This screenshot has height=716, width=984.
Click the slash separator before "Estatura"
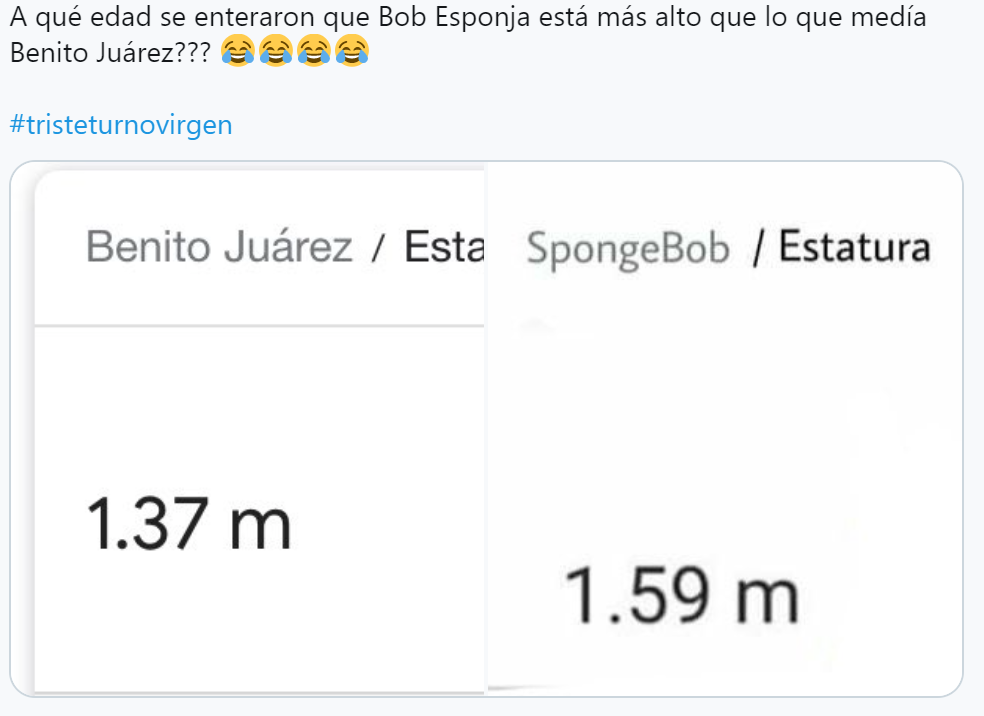[x=758, y=248]
